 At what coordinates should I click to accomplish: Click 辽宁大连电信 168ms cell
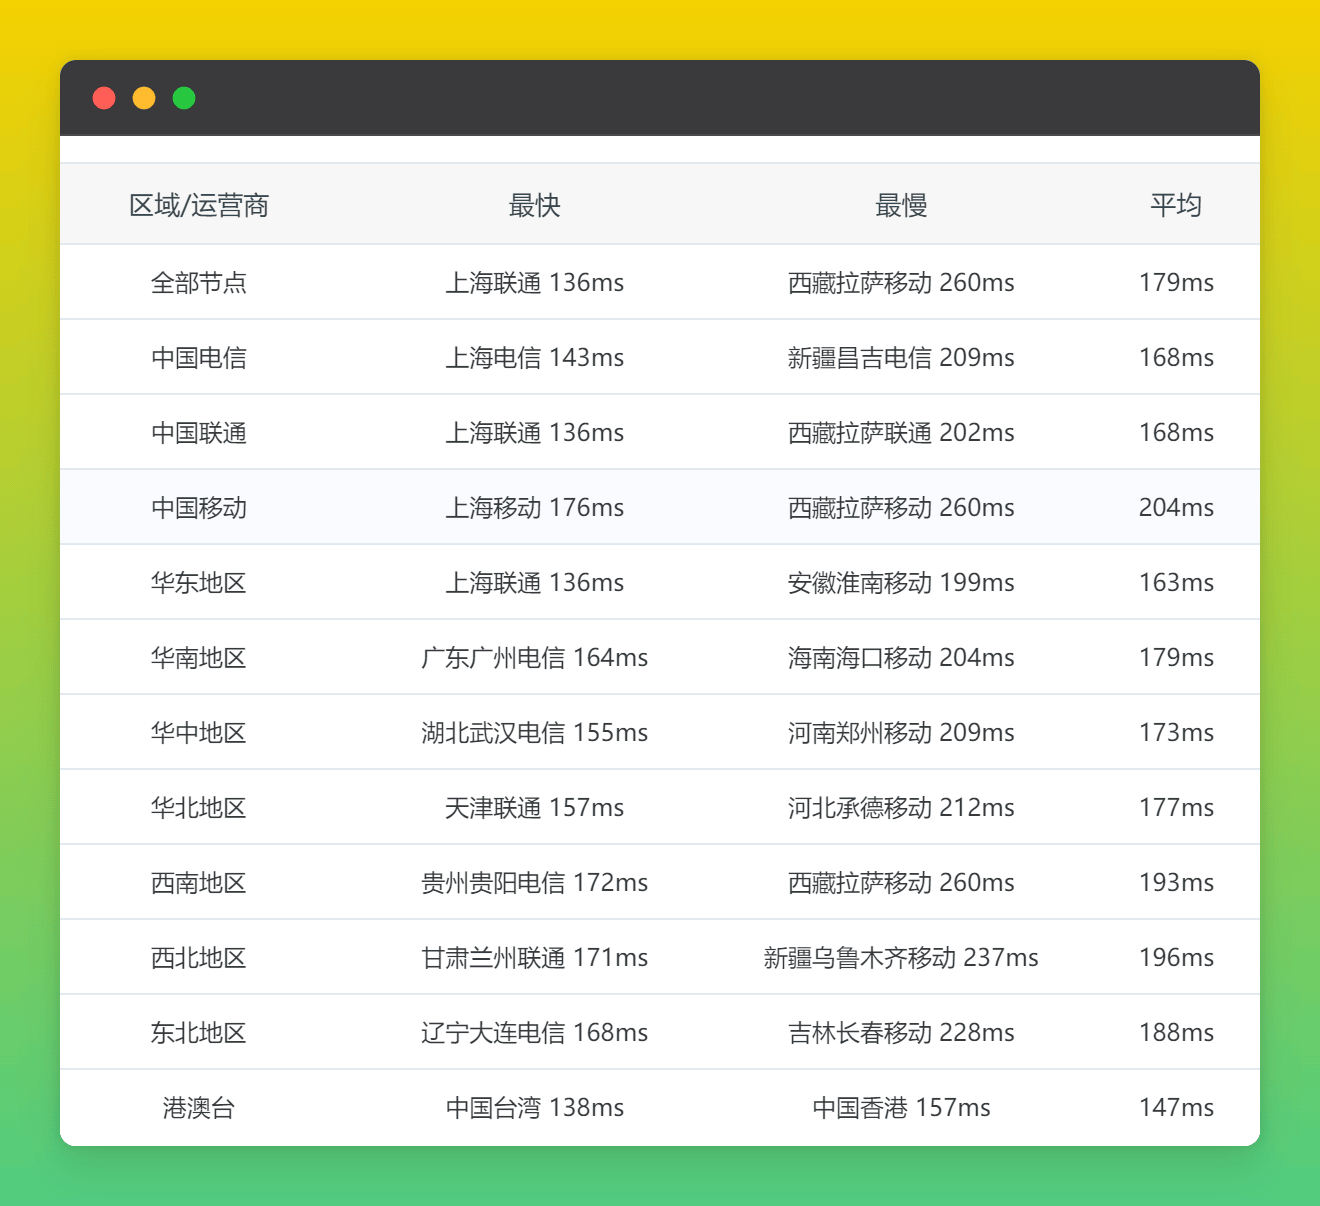pos(534,1033)
